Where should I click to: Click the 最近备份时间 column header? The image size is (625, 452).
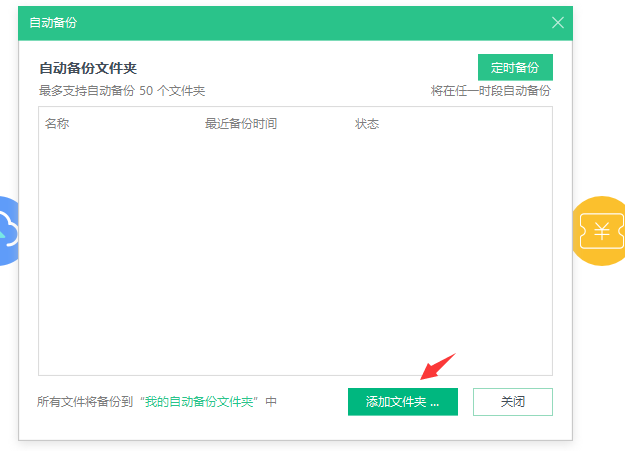241,124
